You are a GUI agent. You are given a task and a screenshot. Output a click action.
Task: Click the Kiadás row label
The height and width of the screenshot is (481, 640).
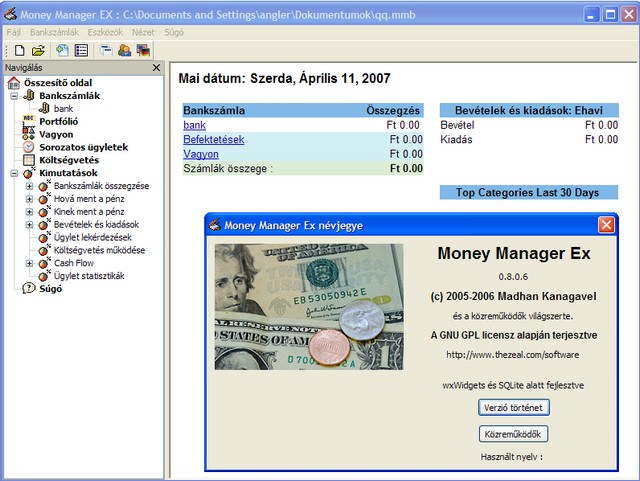click(x=456, y=140)
